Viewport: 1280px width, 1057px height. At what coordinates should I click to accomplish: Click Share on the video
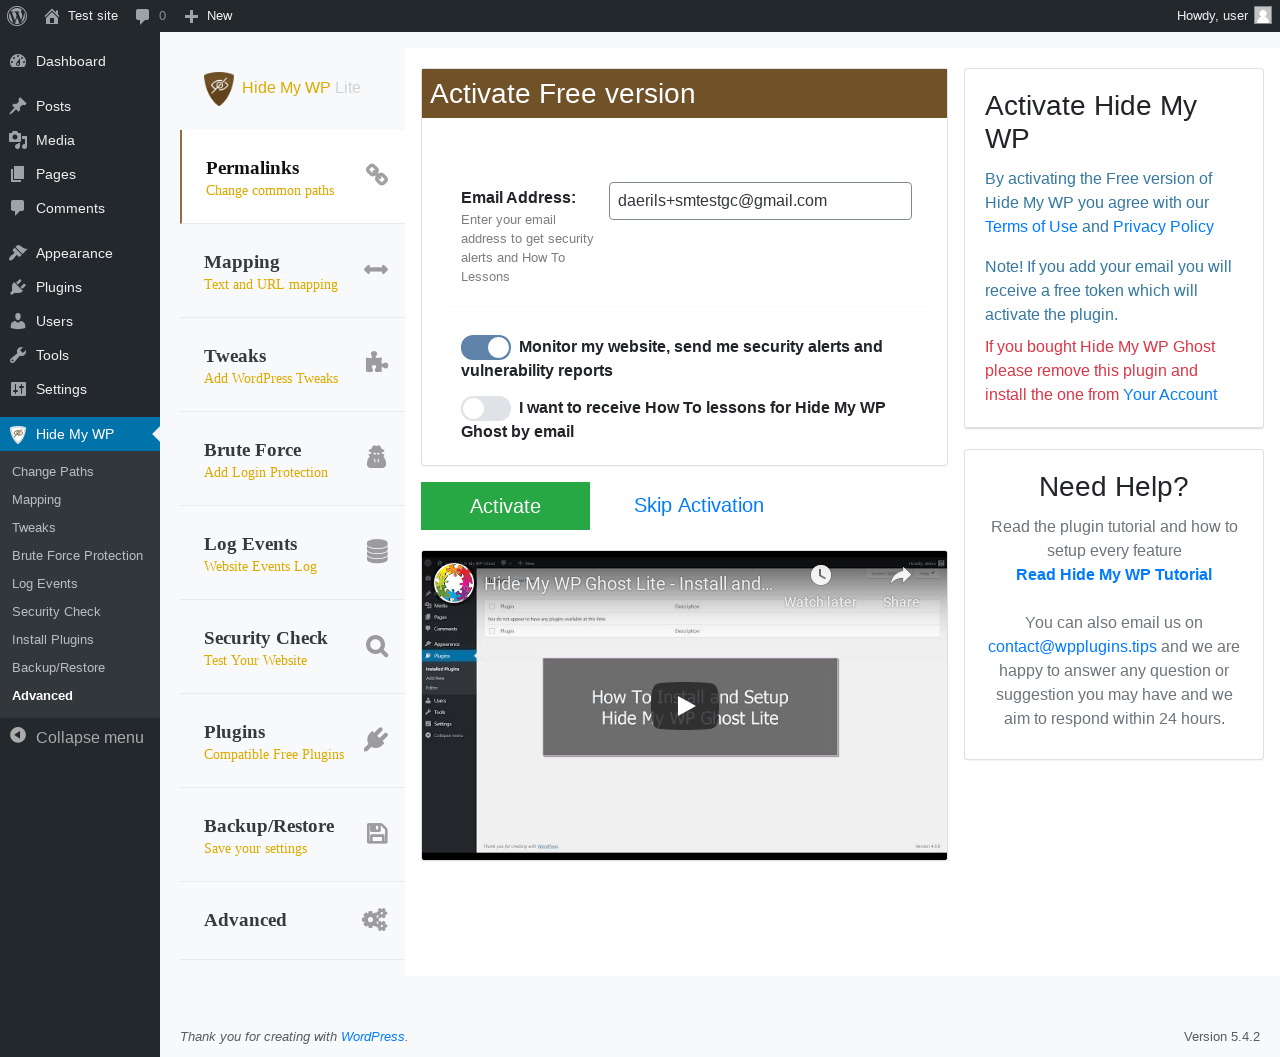901,587
